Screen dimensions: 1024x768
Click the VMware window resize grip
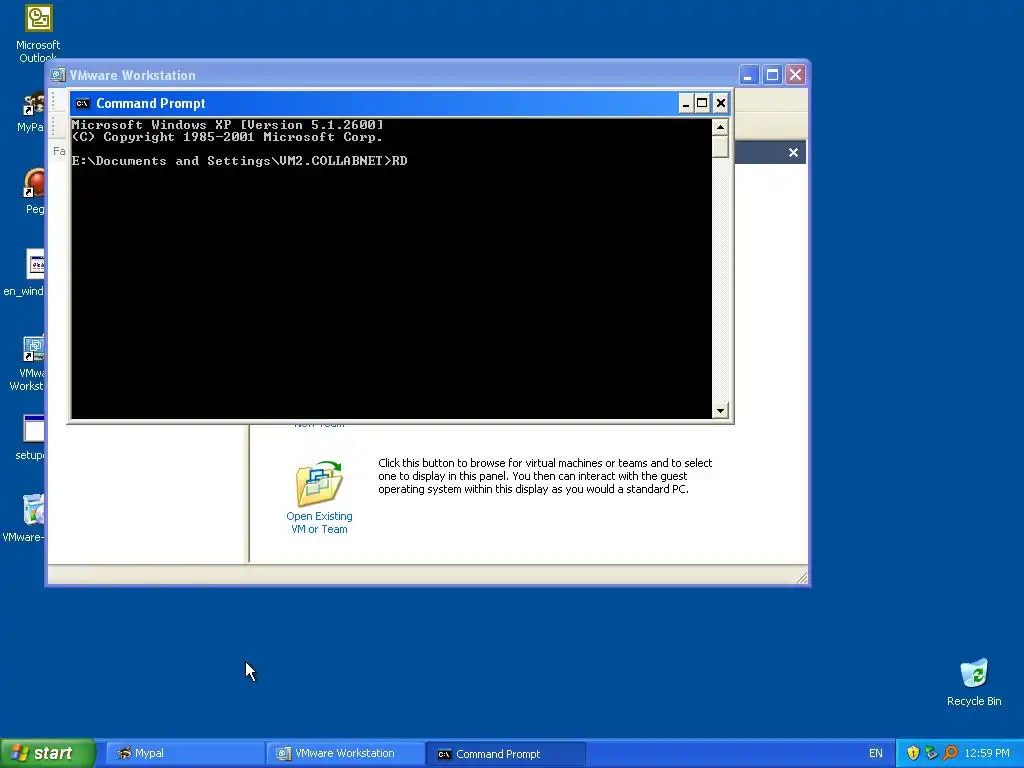[801, 577]
